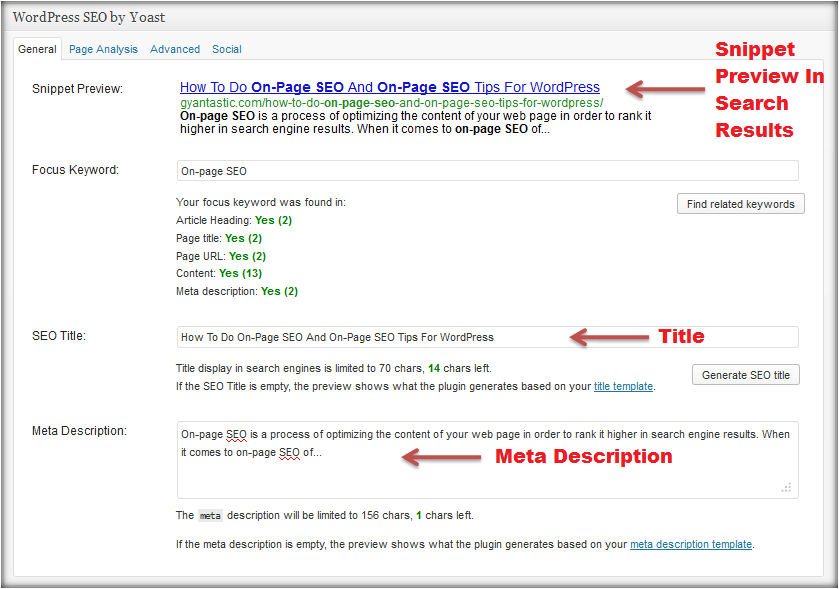Click the 'SEO Title:' label
Screen dimensions: 839x589
[x=59, y=336]
